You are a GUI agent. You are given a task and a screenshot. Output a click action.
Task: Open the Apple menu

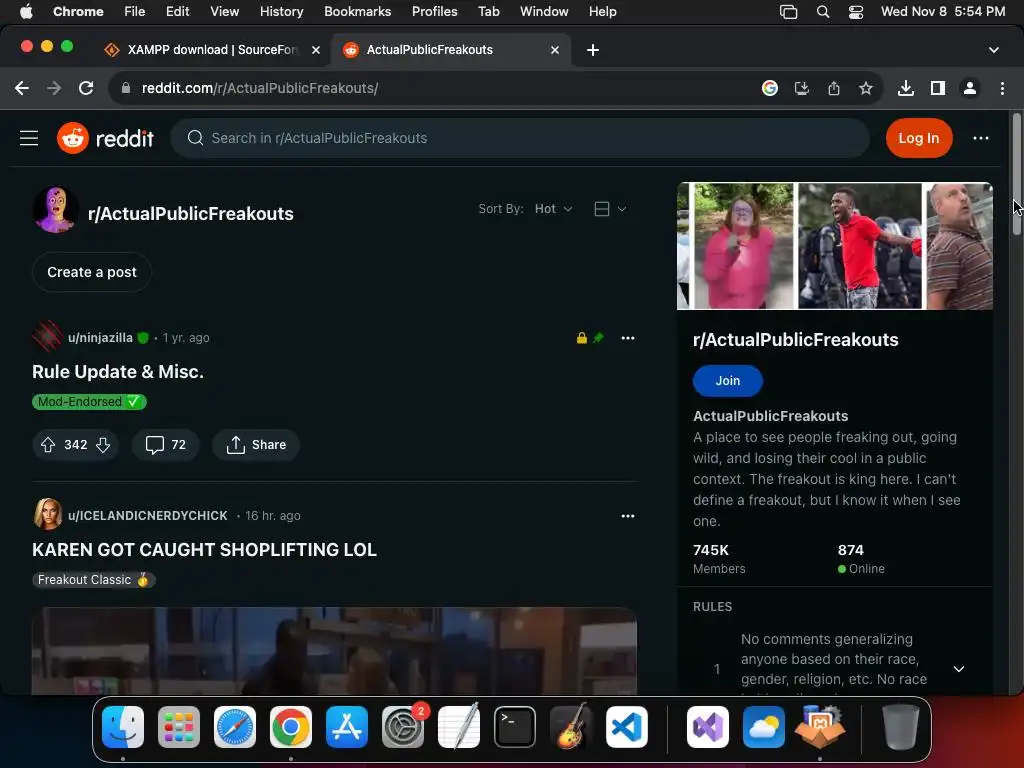click(26, 11)
